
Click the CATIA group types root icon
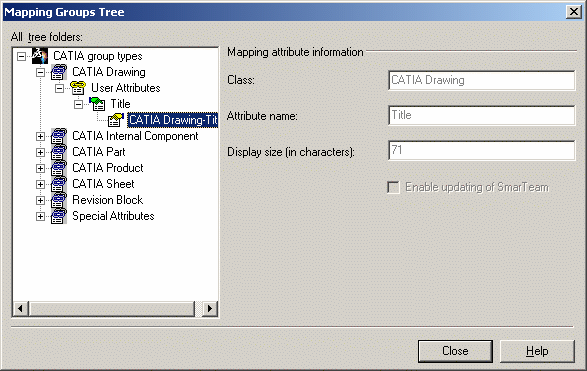tap(40, 56)
